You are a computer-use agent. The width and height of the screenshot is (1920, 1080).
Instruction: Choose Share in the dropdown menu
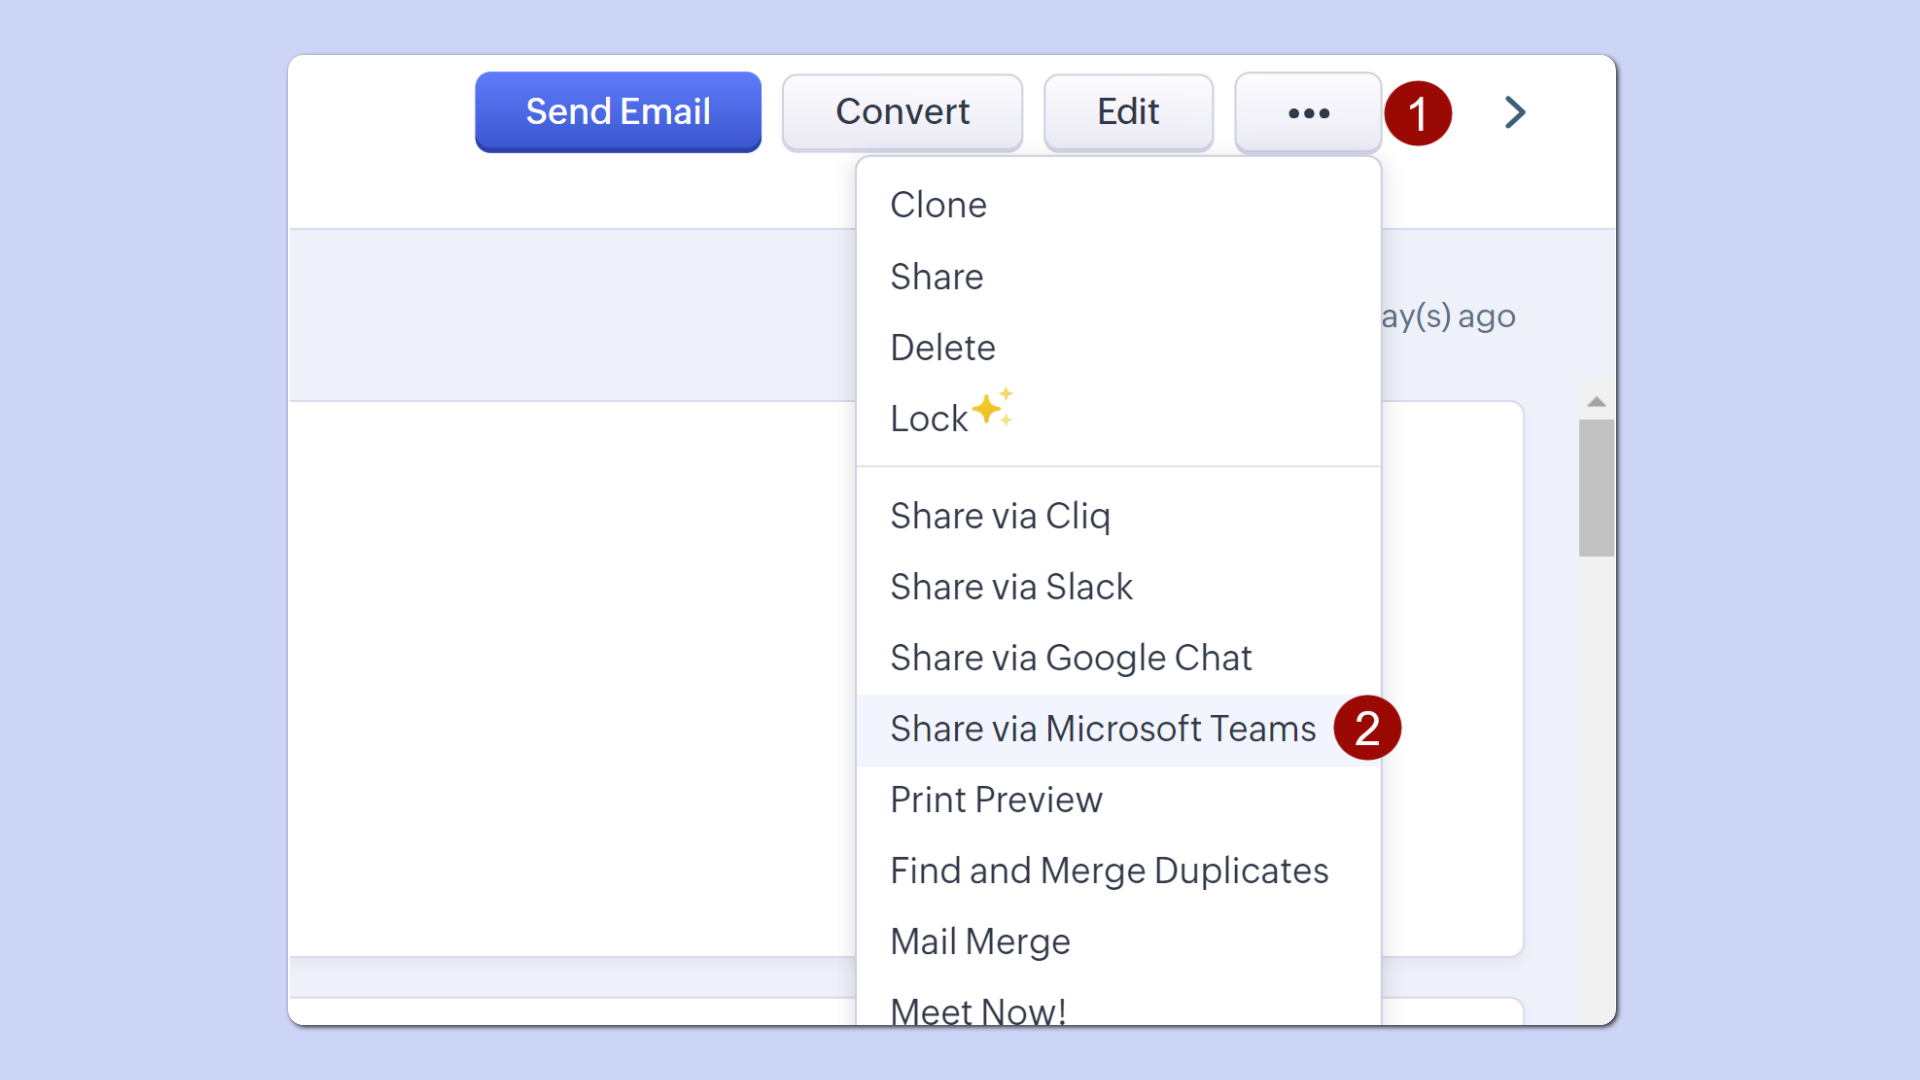click(x=936, y=277)
